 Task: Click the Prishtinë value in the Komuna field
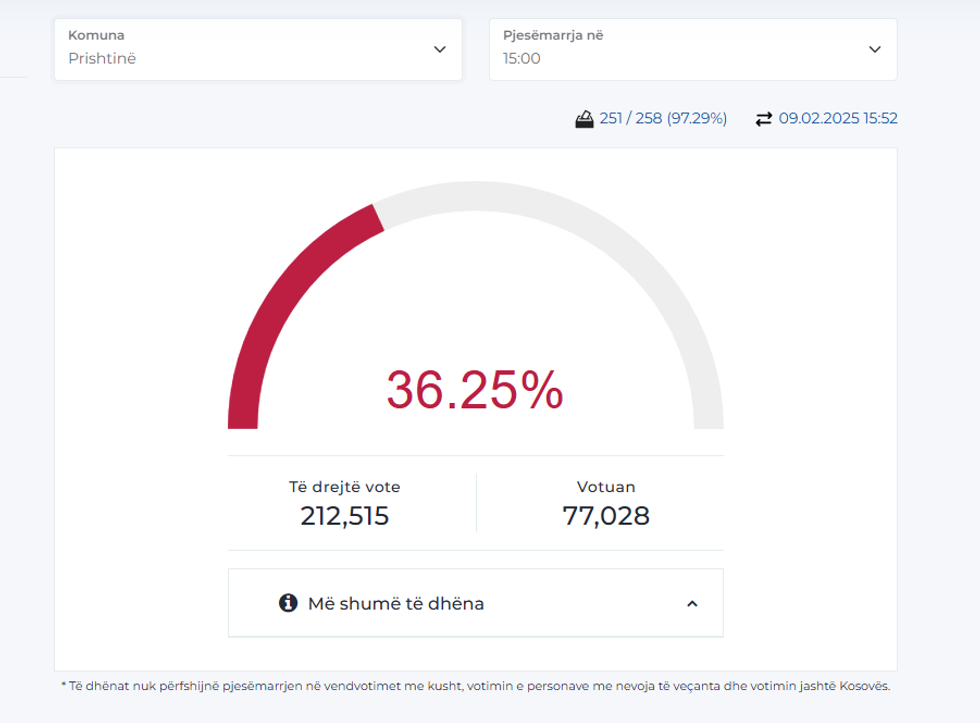tap(102, 59)
